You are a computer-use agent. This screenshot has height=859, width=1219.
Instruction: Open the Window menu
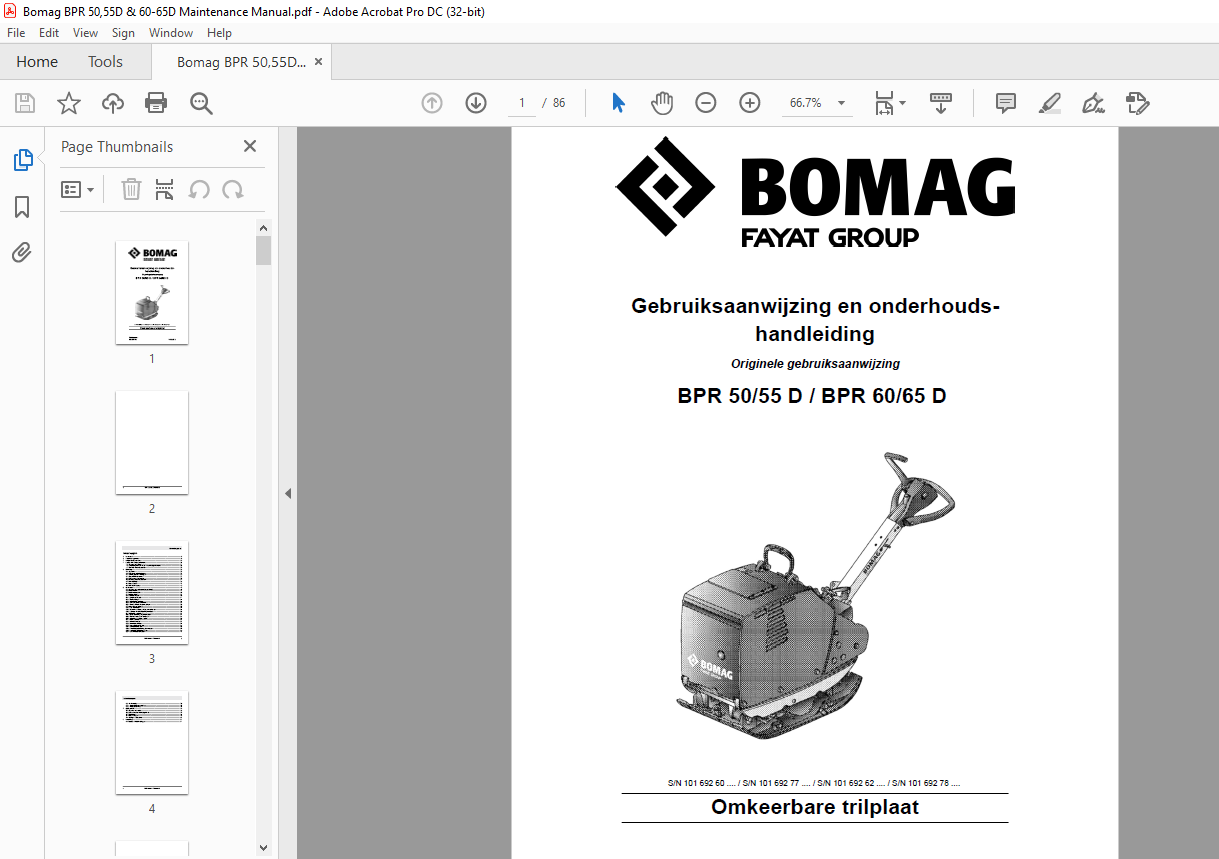click(x=171, y=33)
